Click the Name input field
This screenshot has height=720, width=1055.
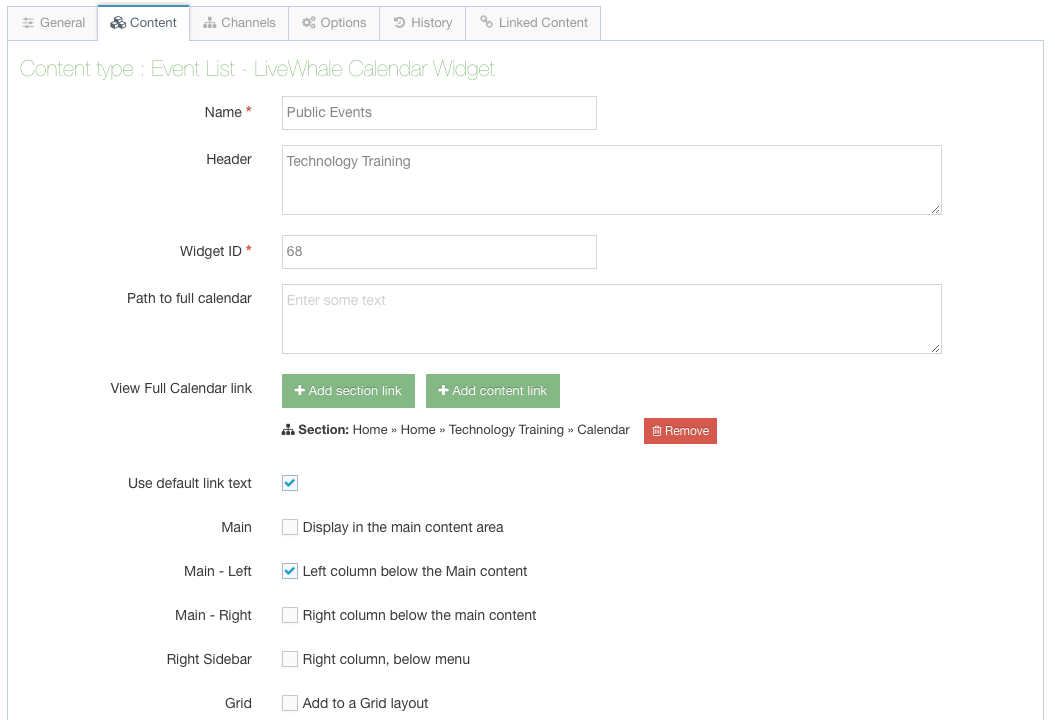coord(439,113)
